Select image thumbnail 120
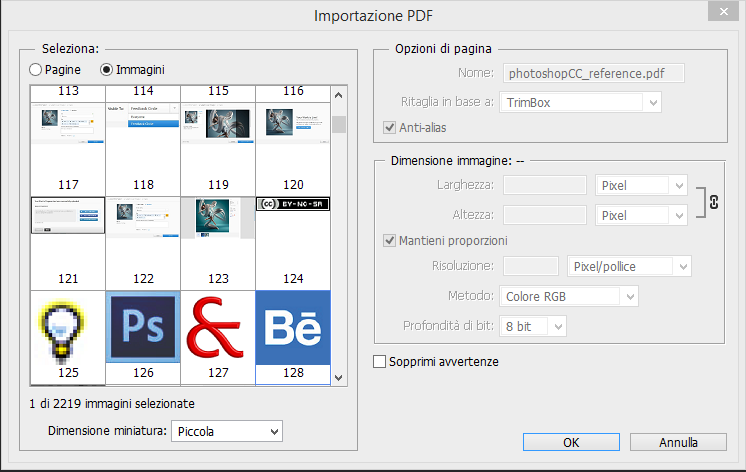This screenshot has height=472, width=746. coord(293,149)
